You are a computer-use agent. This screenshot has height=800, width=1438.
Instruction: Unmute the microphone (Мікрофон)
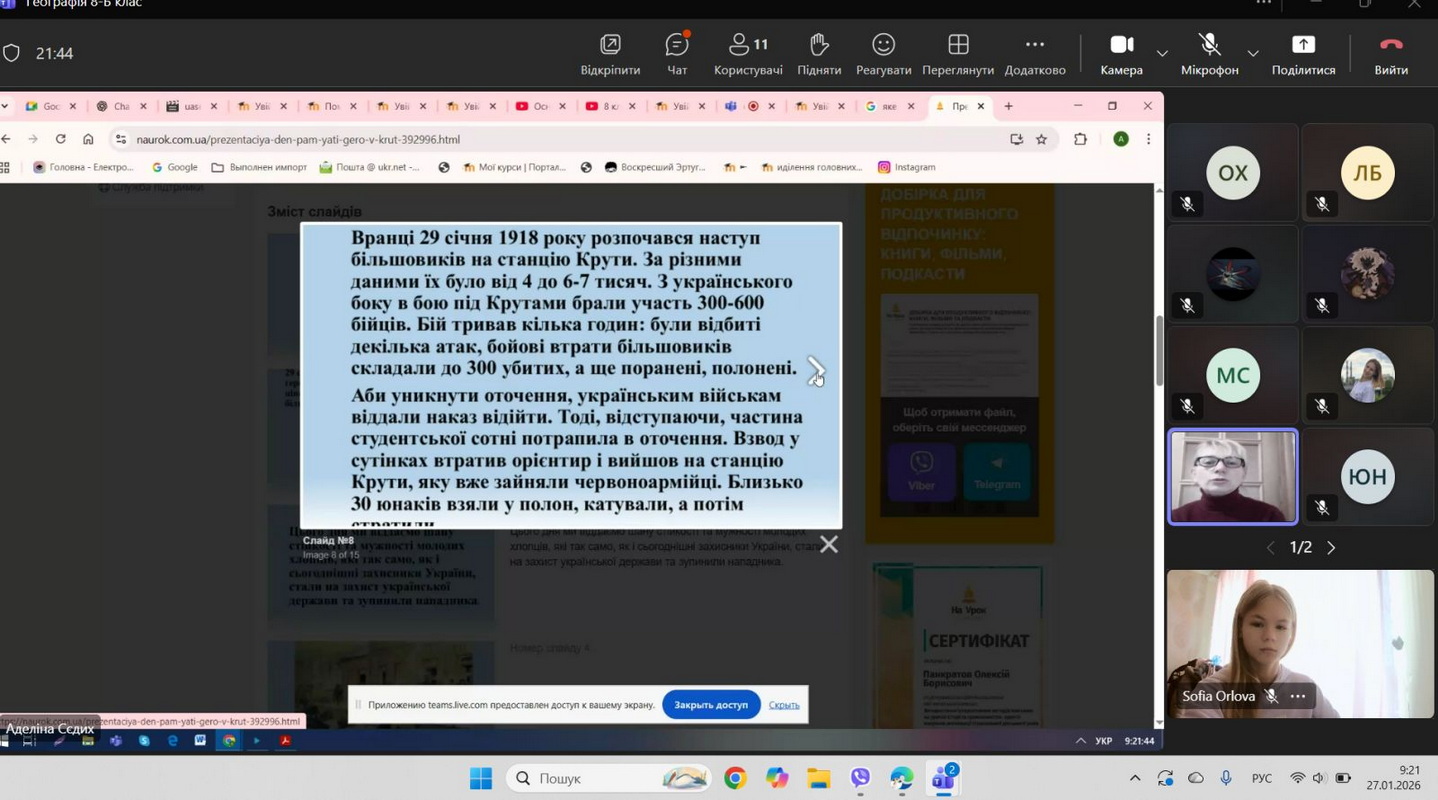(x=1209, y=54)
